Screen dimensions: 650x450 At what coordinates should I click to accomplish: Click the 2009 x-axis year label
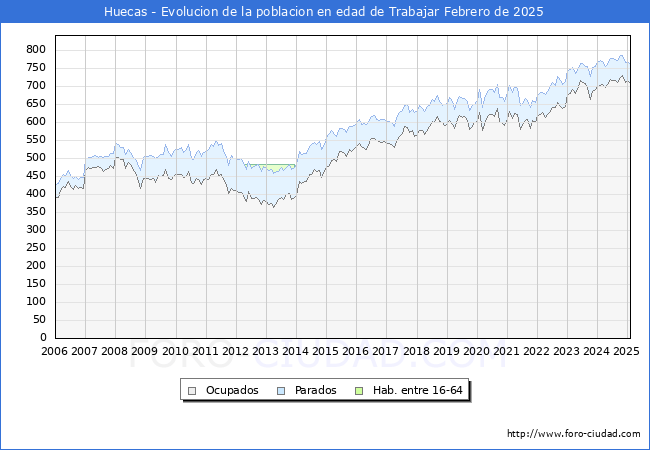click(x=144, y=351)
